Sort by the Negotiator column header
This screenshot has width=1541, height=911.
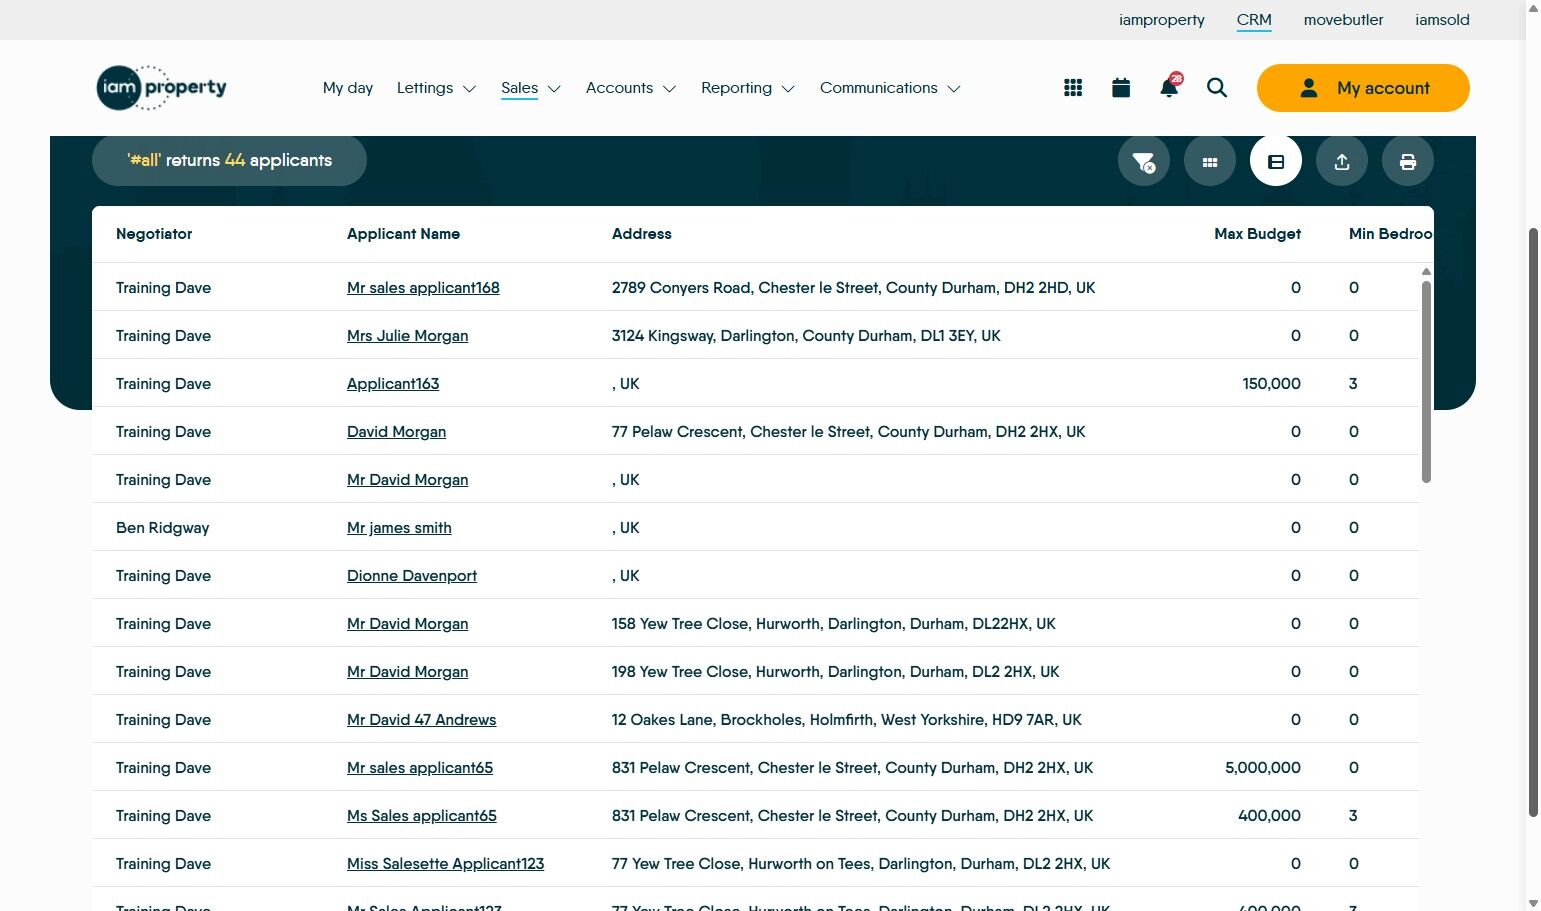(x=154, y=234)
